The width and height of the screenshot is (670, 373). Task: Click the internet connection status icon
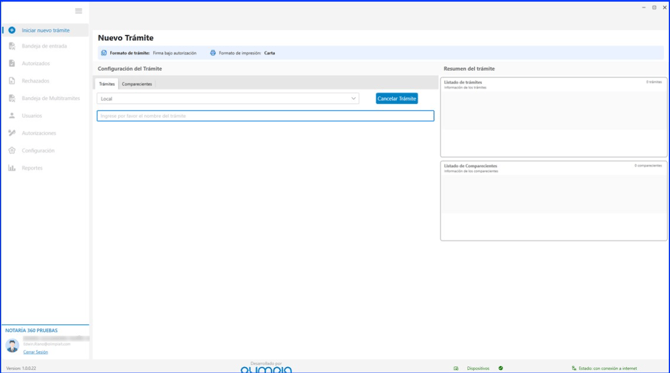coord(574,368)
